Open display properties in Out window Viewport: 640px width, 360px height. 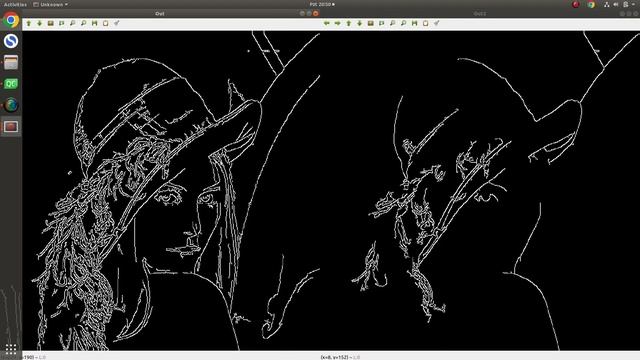[x=117, y=23]
